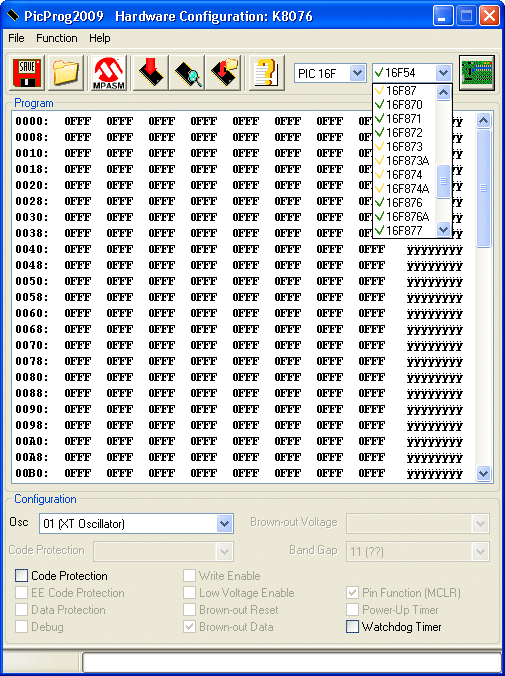The image size is (505, 676).
Task: Click the Program view scroll up arrow
Action: click(x=483, y=121)
